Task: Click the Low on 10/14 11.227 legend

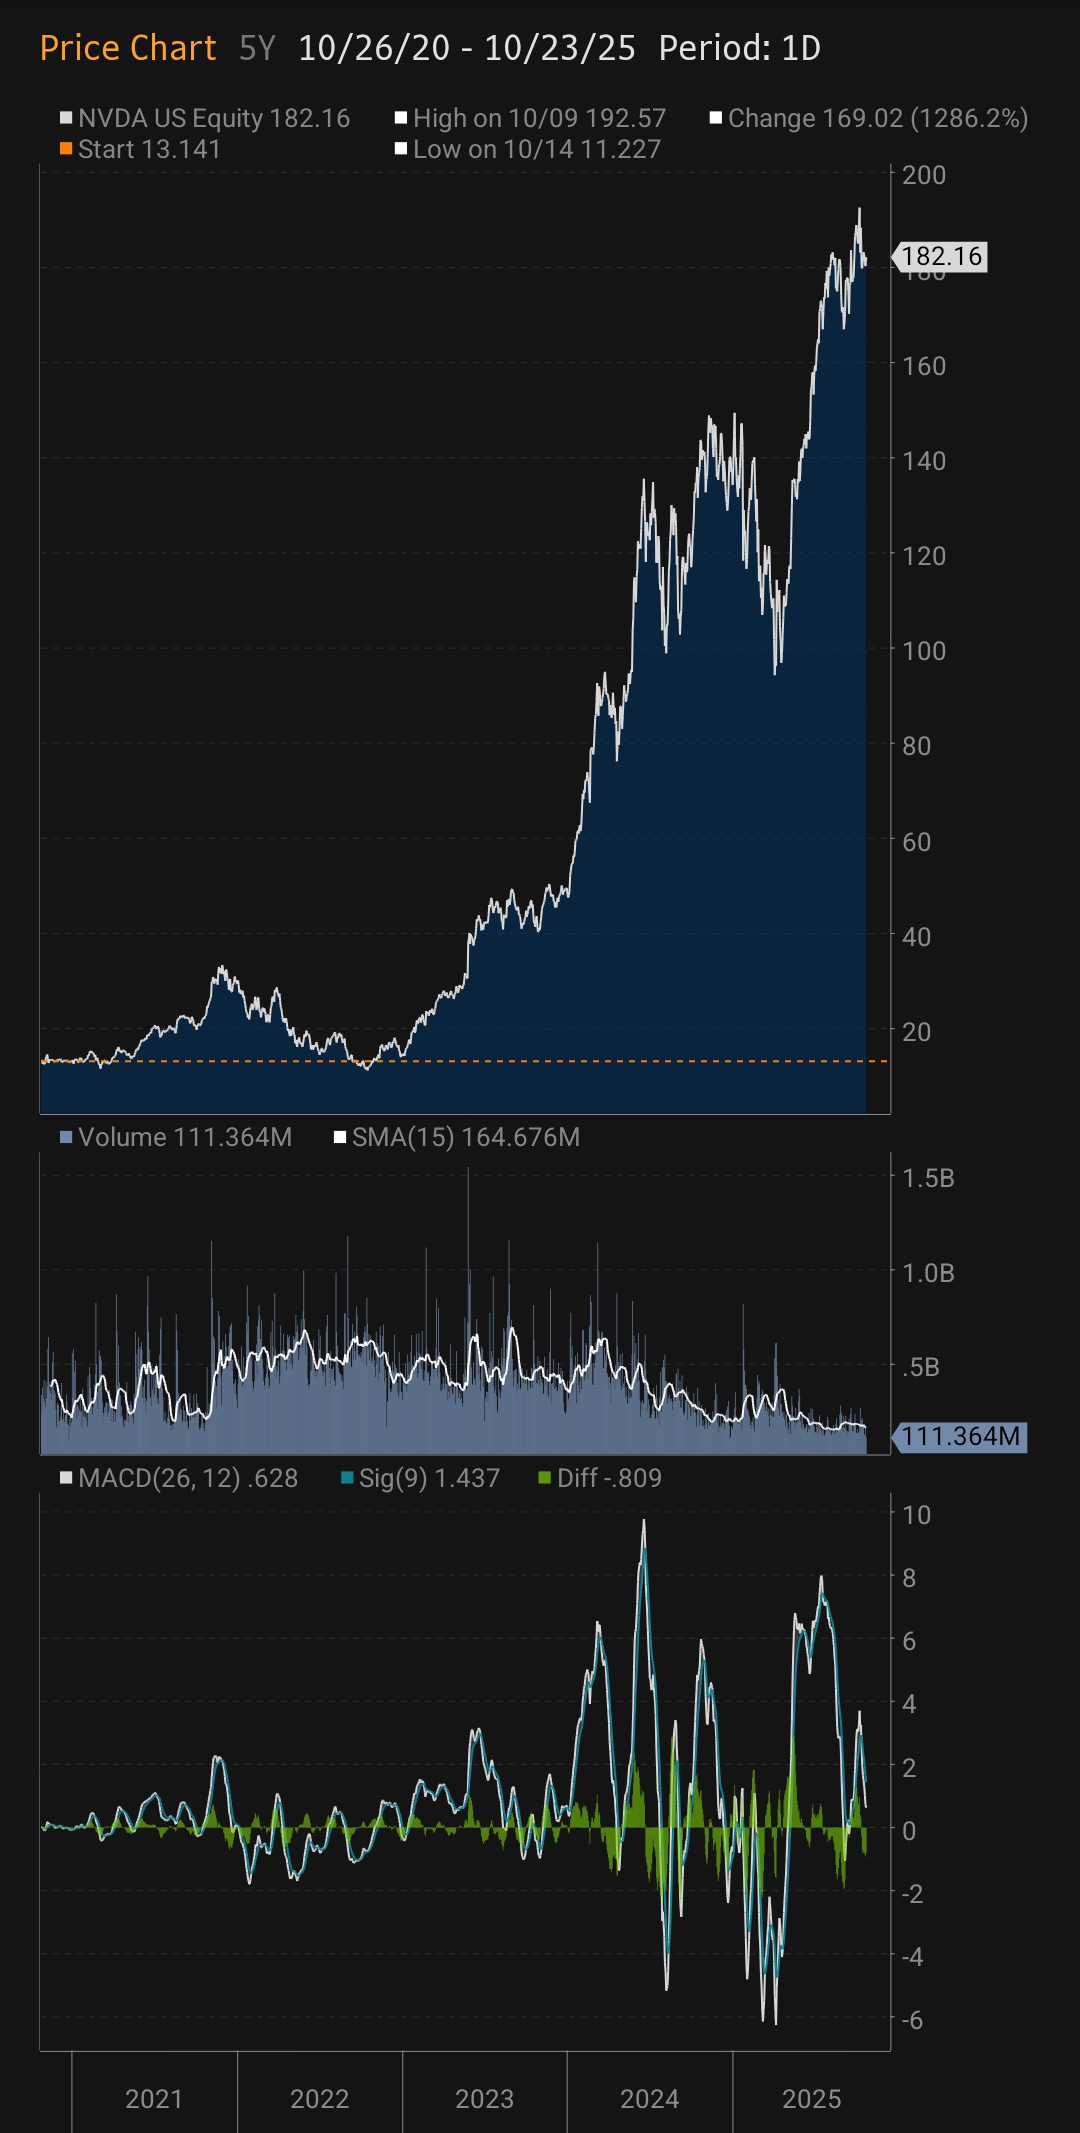Action: 528,149
